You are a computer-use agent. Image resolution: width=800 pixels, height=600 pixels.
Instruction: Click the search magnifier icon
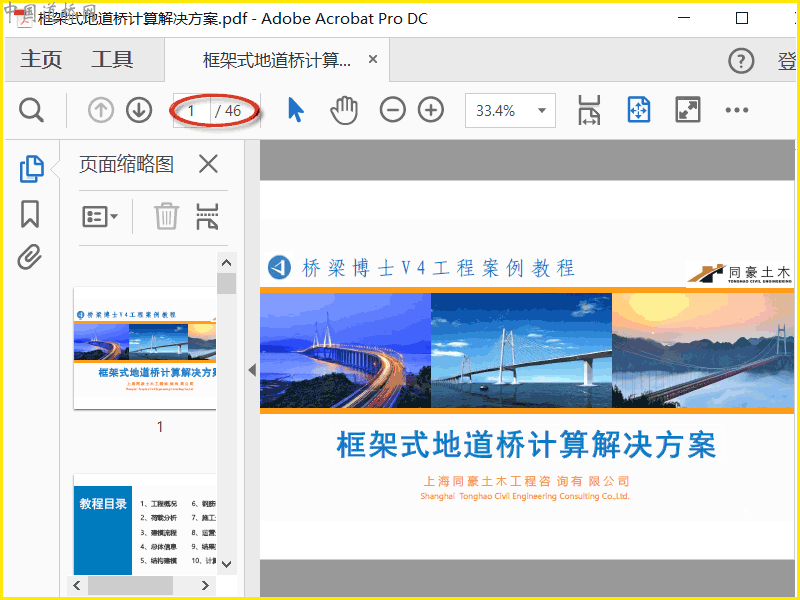(x=32, y=110)
